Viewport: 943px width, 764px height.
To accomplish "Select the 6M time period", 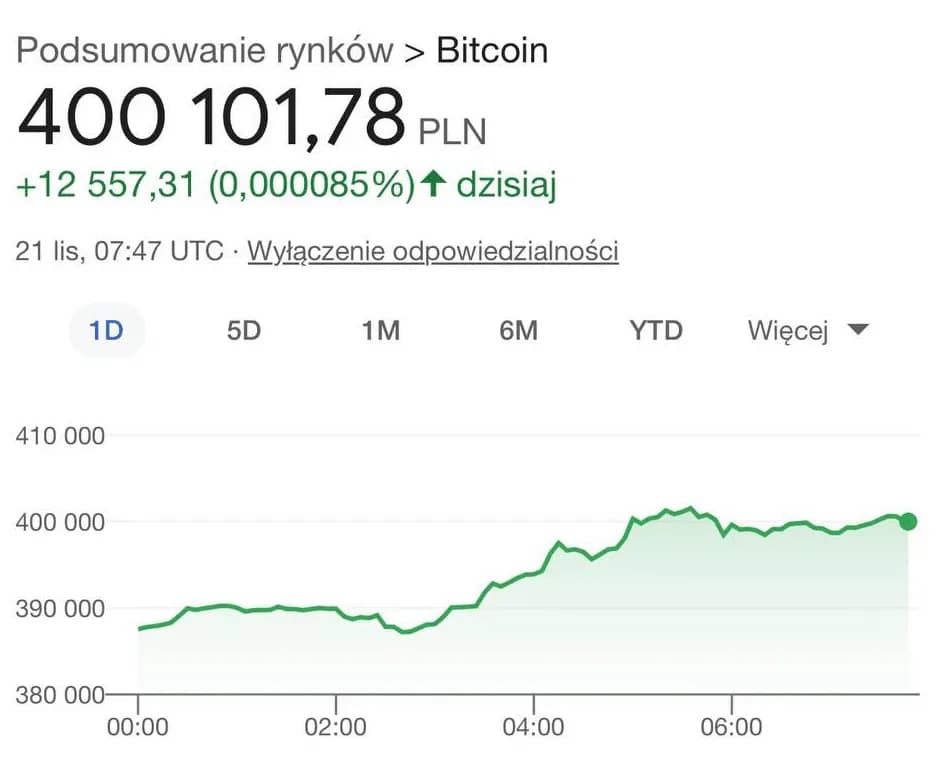I will (x=519, y=330).
